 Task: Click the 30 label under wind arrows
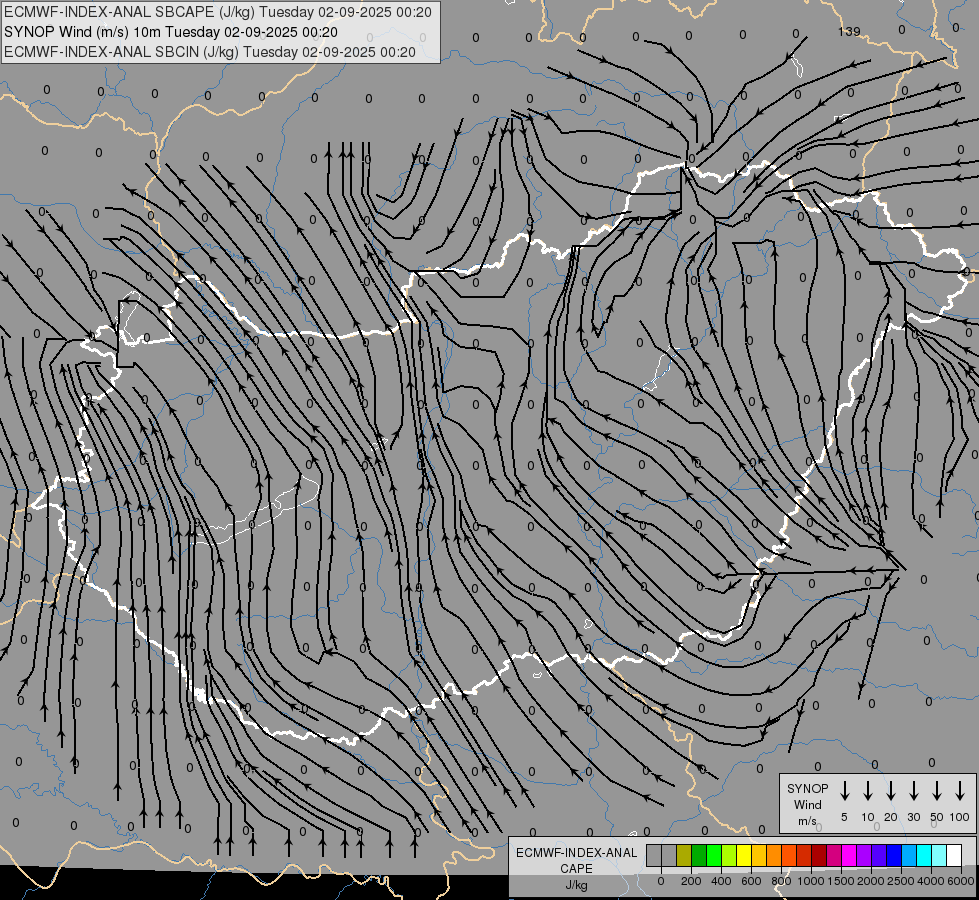pyautogui.click(x=913, y=817)
